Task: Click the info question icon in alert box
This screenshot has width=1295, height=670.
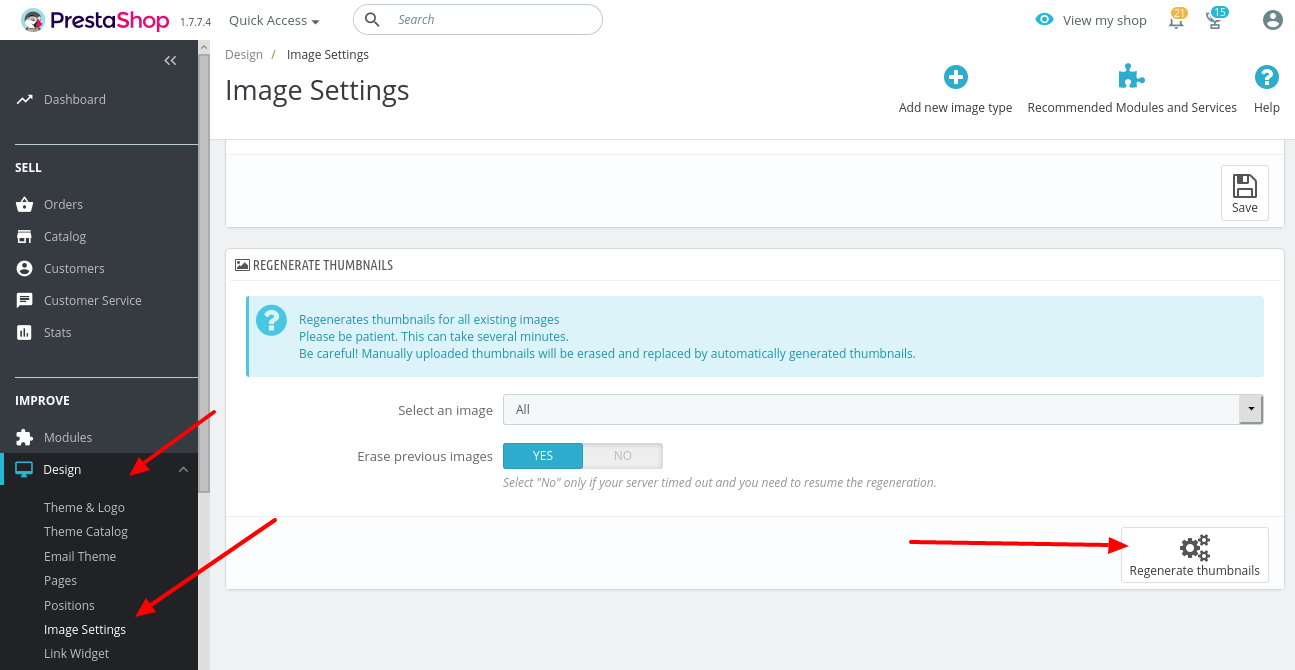Action: [271, 320]
